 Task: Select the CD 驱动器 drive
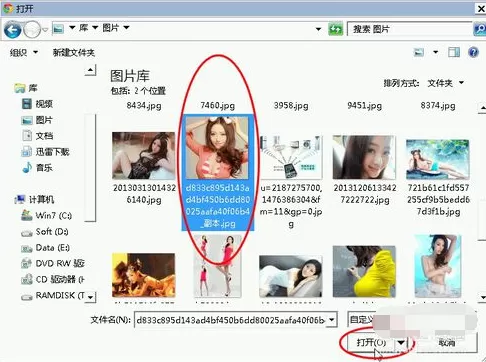[x=52, y=279]
